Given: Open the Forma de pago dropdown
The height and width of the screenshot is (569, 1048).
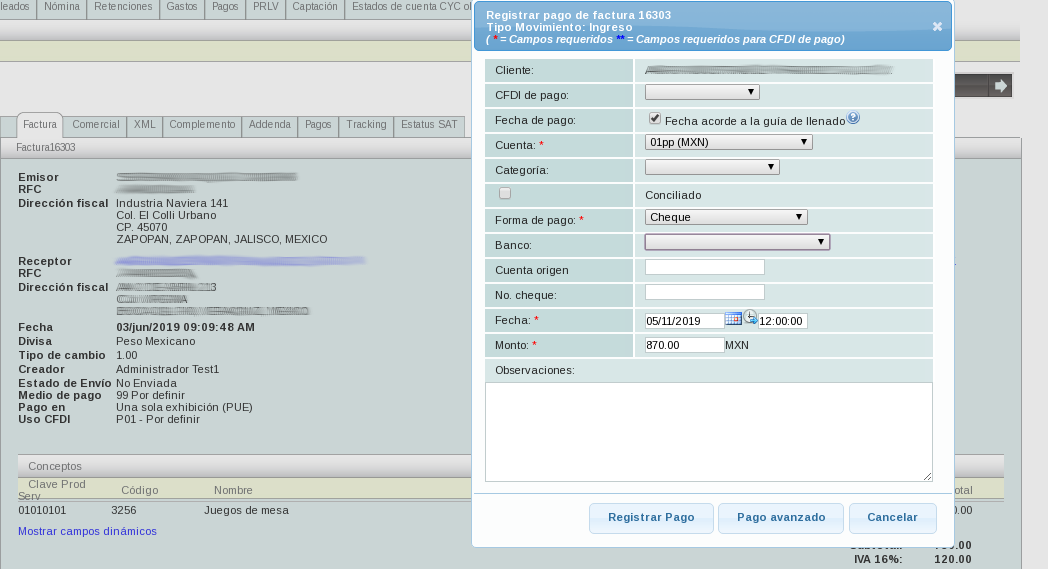Looking at the screenshot, I should [x=726, y=217].
